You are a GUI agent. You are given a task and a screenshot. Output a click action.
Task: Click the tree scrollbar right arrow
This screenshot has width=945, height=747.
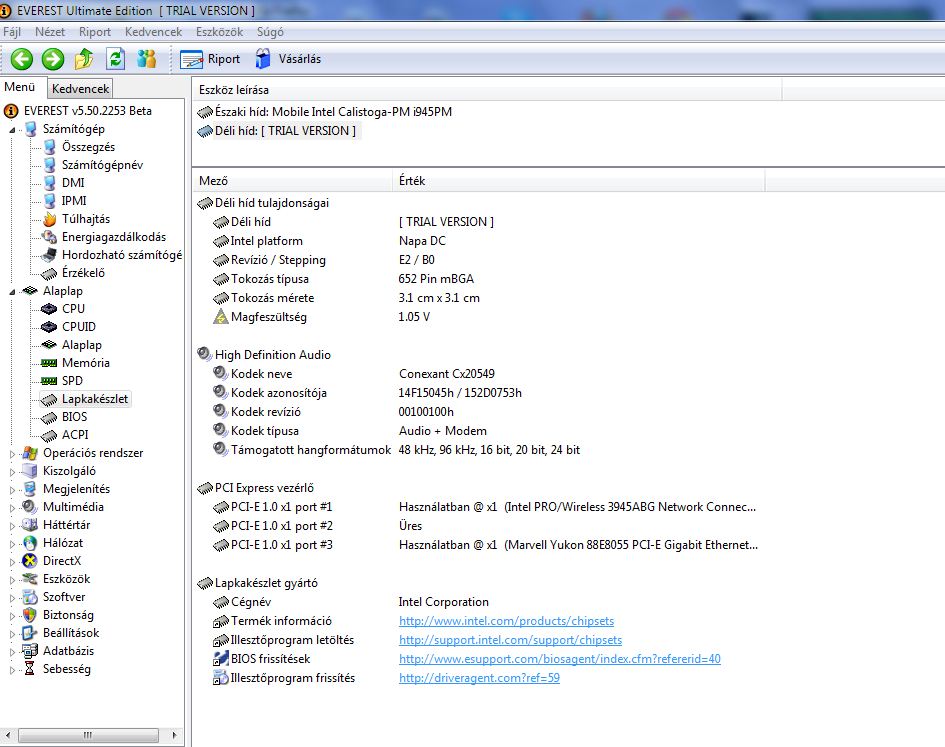point(174,735)
